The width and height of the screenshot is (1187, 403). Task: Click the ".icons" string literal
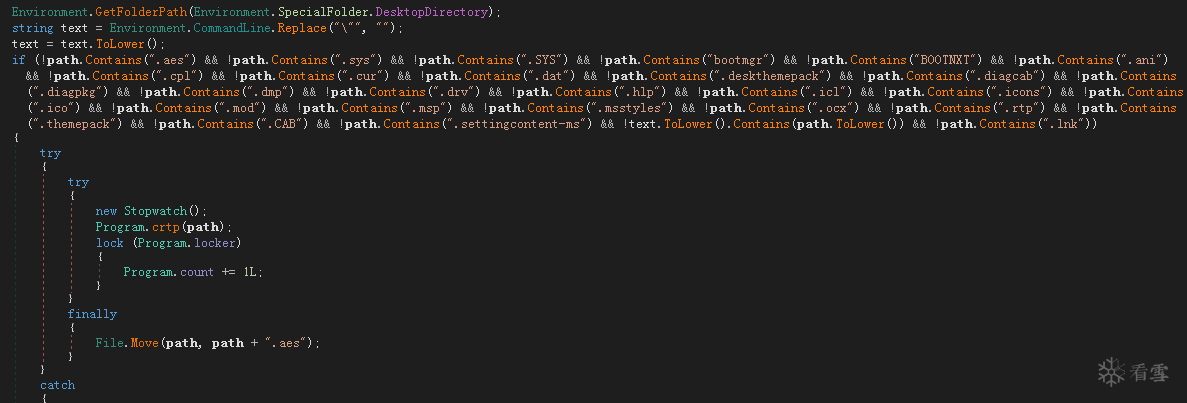click(1022, 92)
